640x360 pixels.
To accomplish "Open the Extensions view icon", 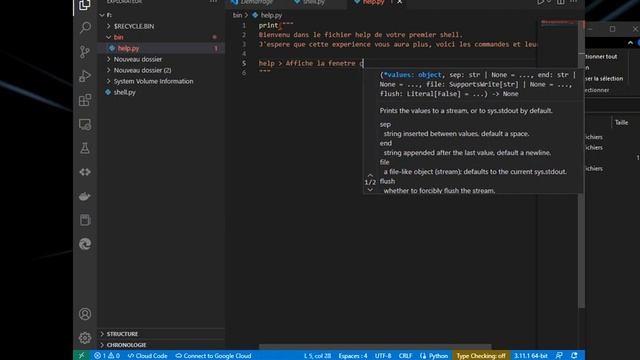I will [x=85, y=100].
